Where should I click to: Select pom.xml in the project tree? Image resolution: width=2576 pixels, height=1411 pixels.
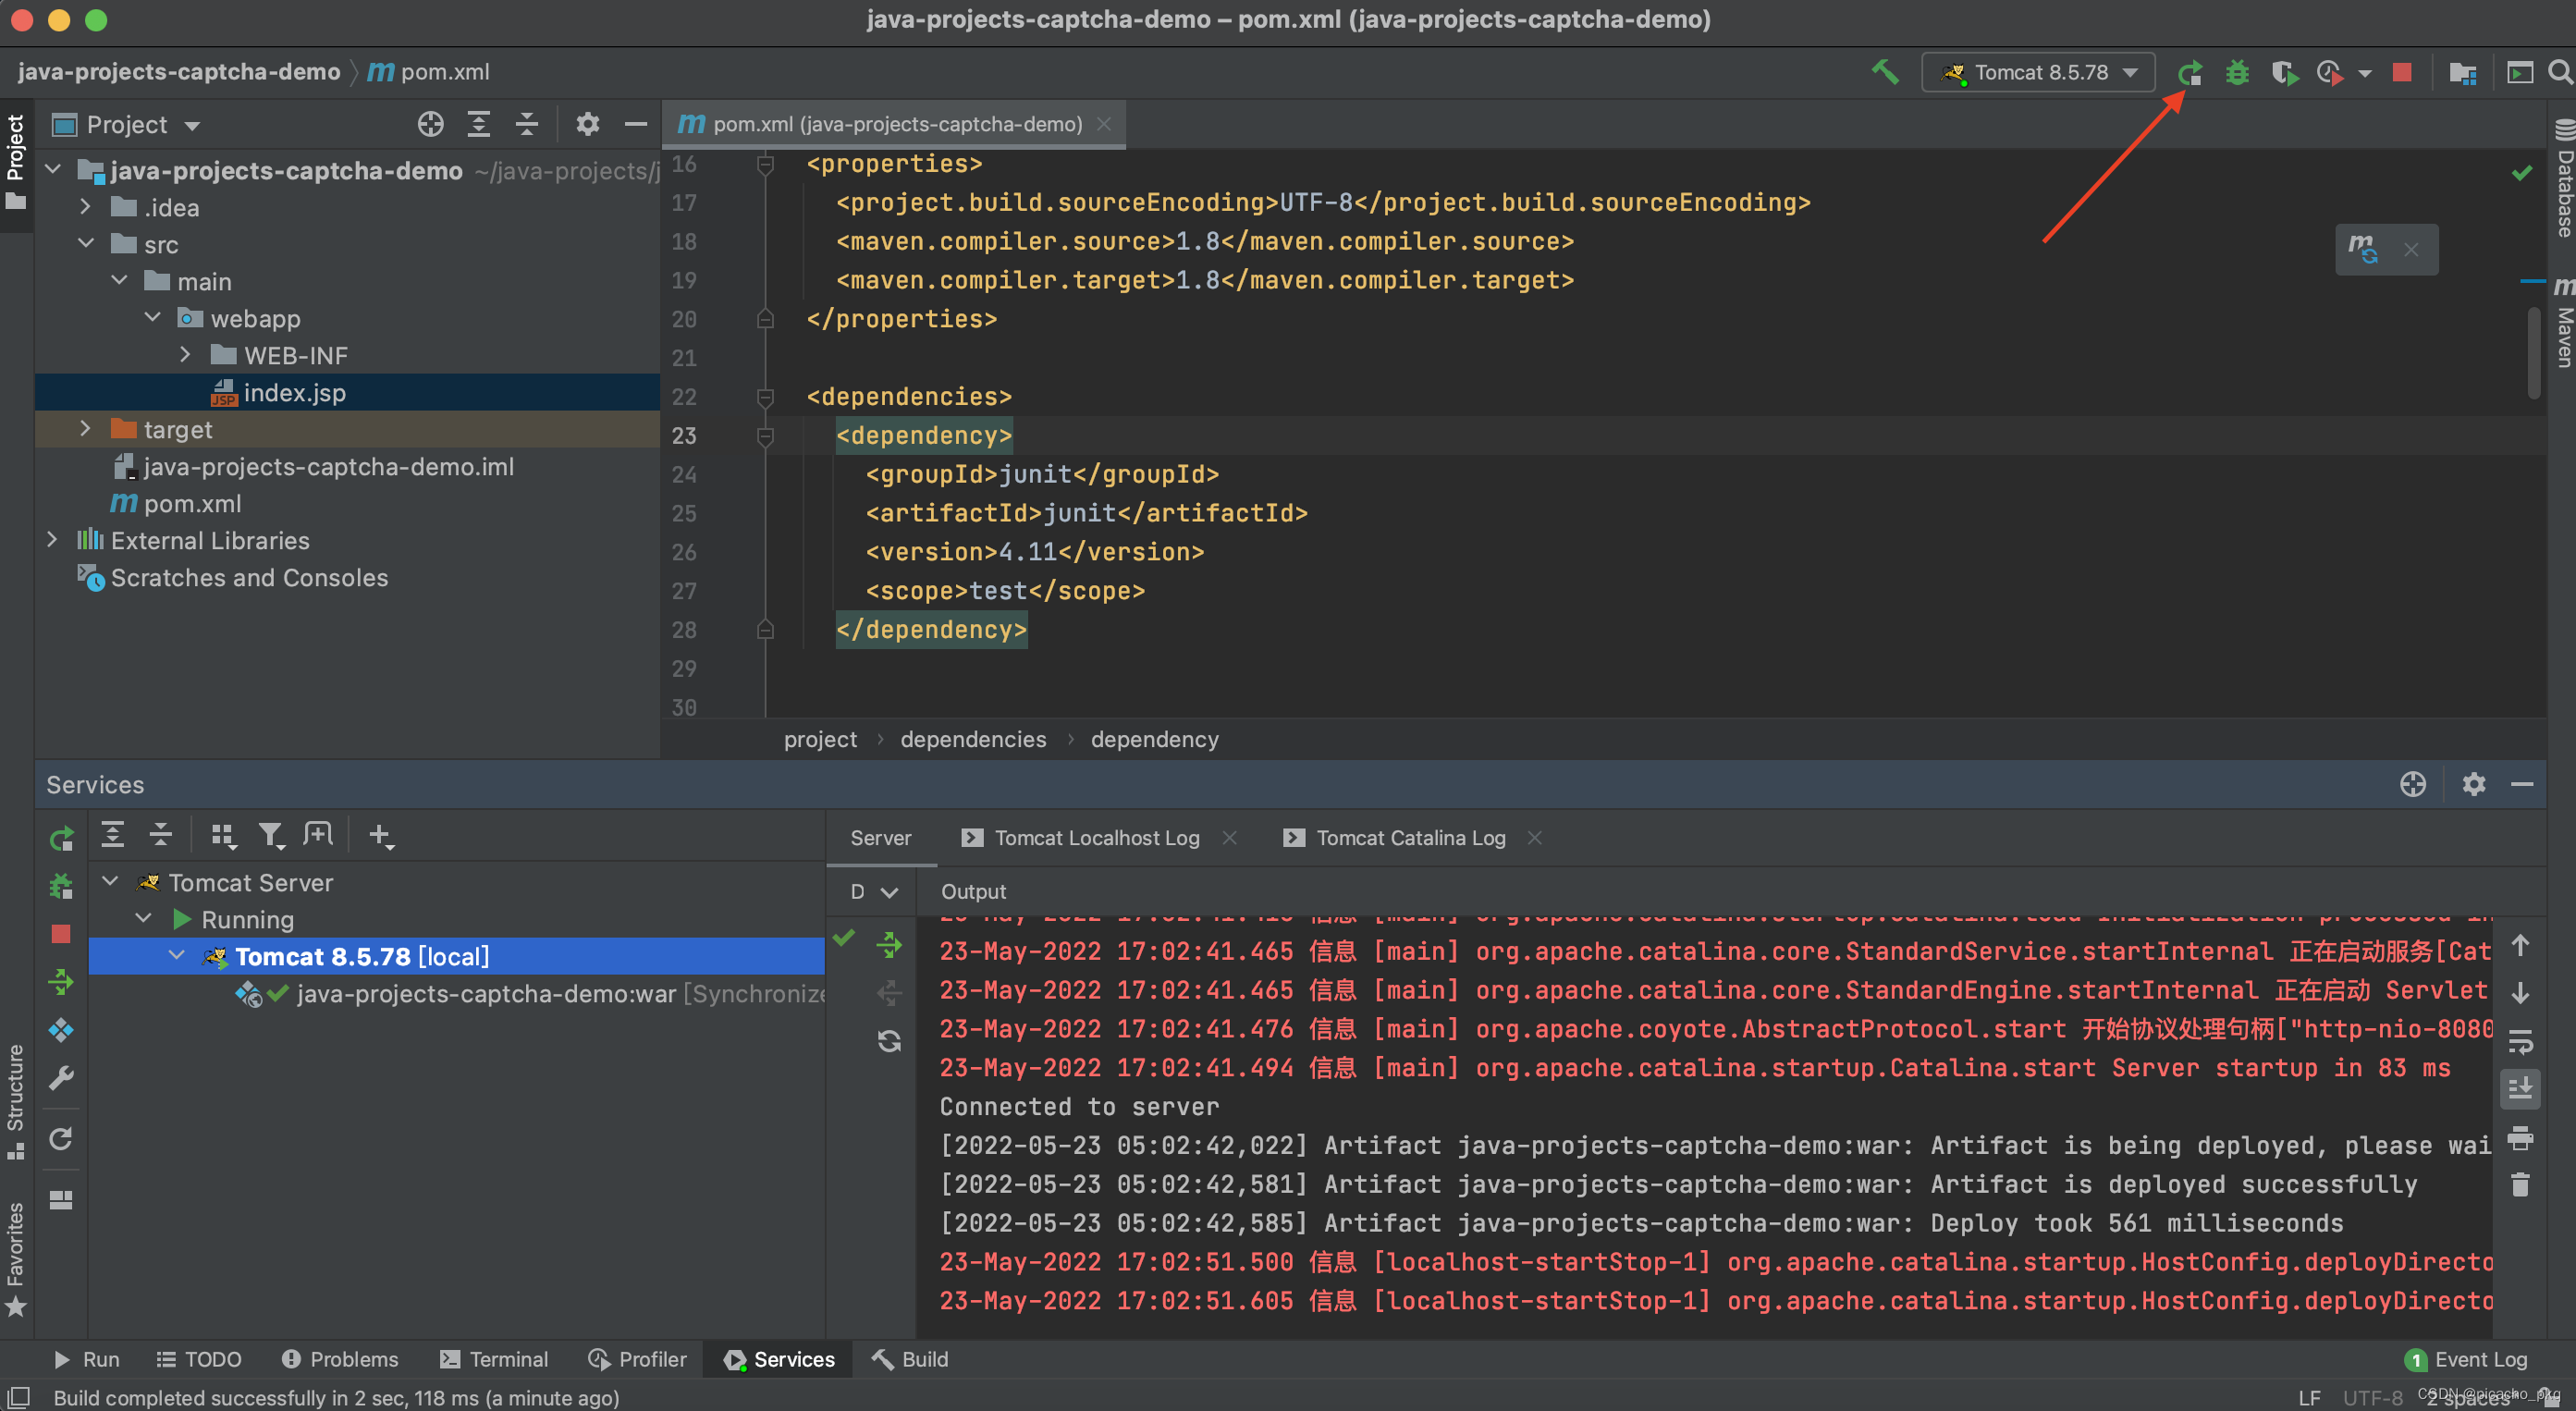pyautogui.click(x=192, y=503)
